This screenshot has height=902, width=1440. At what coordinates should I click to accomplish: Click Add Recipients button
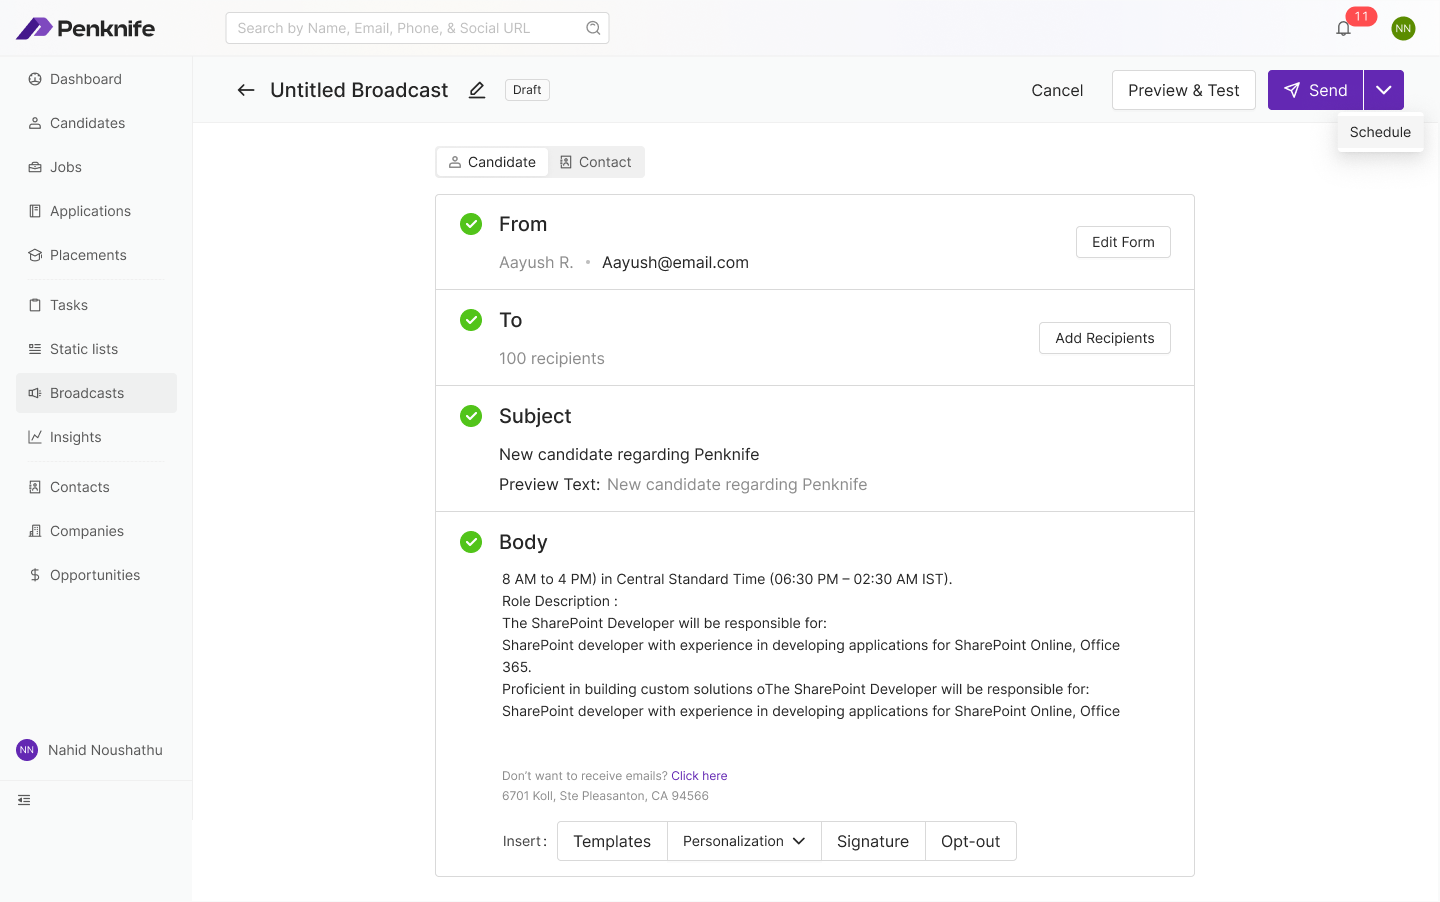(1105, 338)
